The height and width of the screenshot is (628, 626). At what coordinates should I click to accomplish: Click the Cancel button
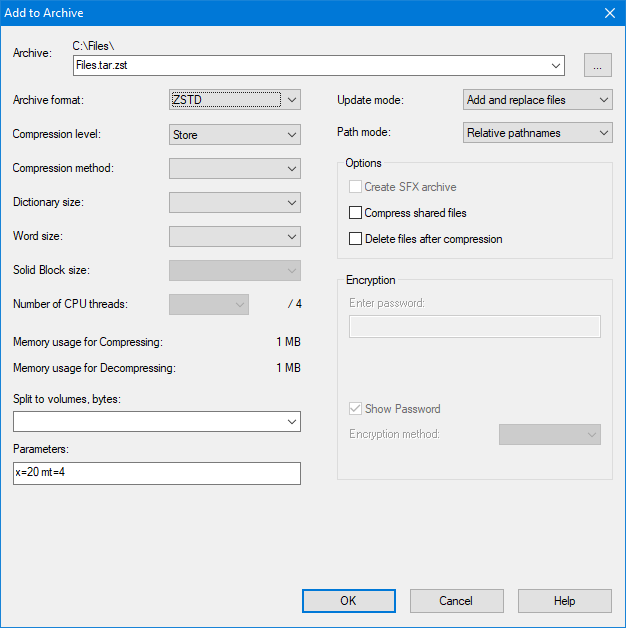(456, 601)
